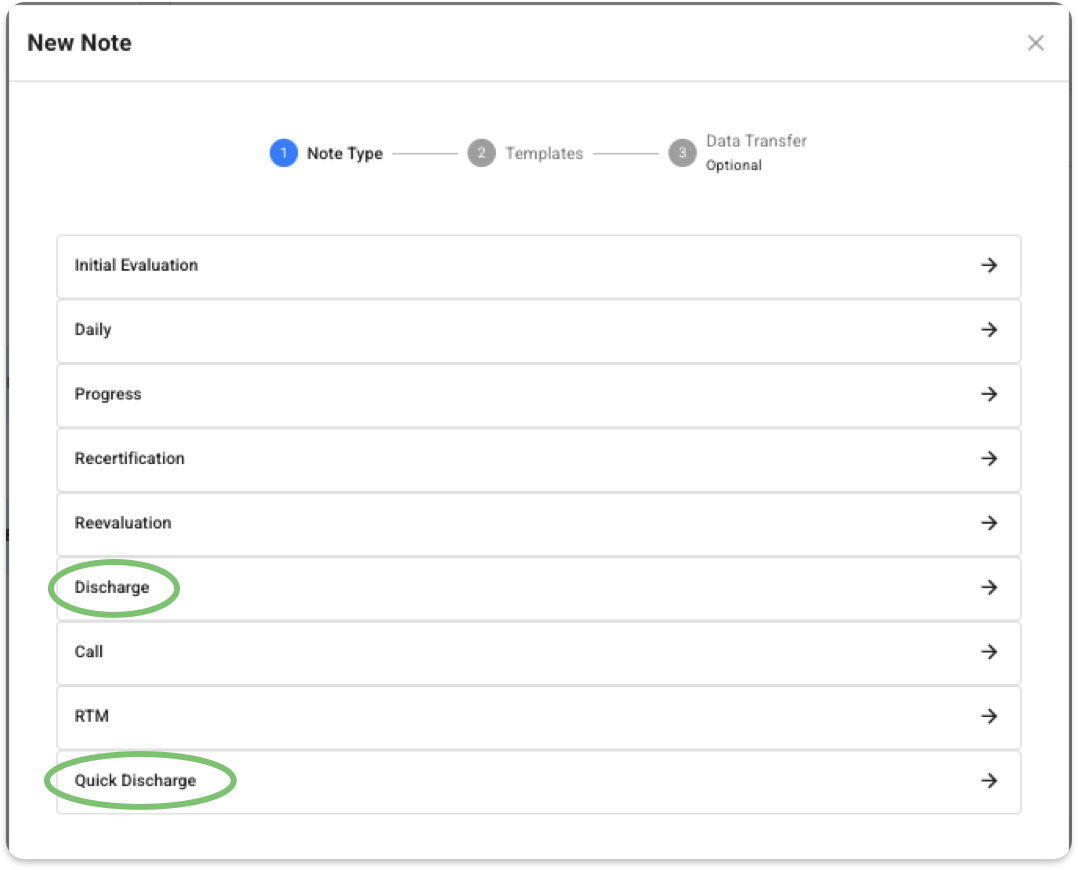Screen dimensions: 1078x870
Task: Jump to step 3 Data Transfer
Action: [x=682, y=153]
